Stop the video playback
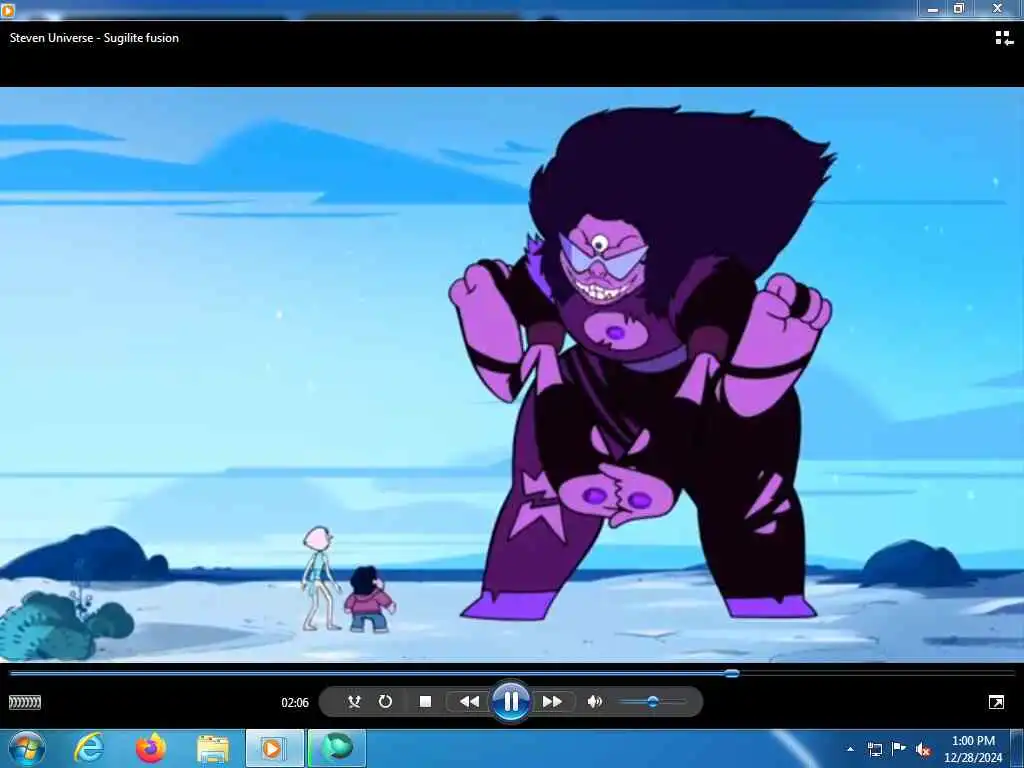 (425, 701)
